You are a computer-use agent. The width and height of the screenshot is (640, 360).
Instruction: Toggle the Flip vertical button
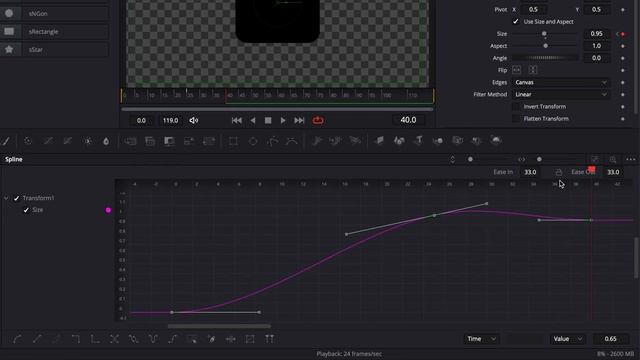click(x=533, y=70)
